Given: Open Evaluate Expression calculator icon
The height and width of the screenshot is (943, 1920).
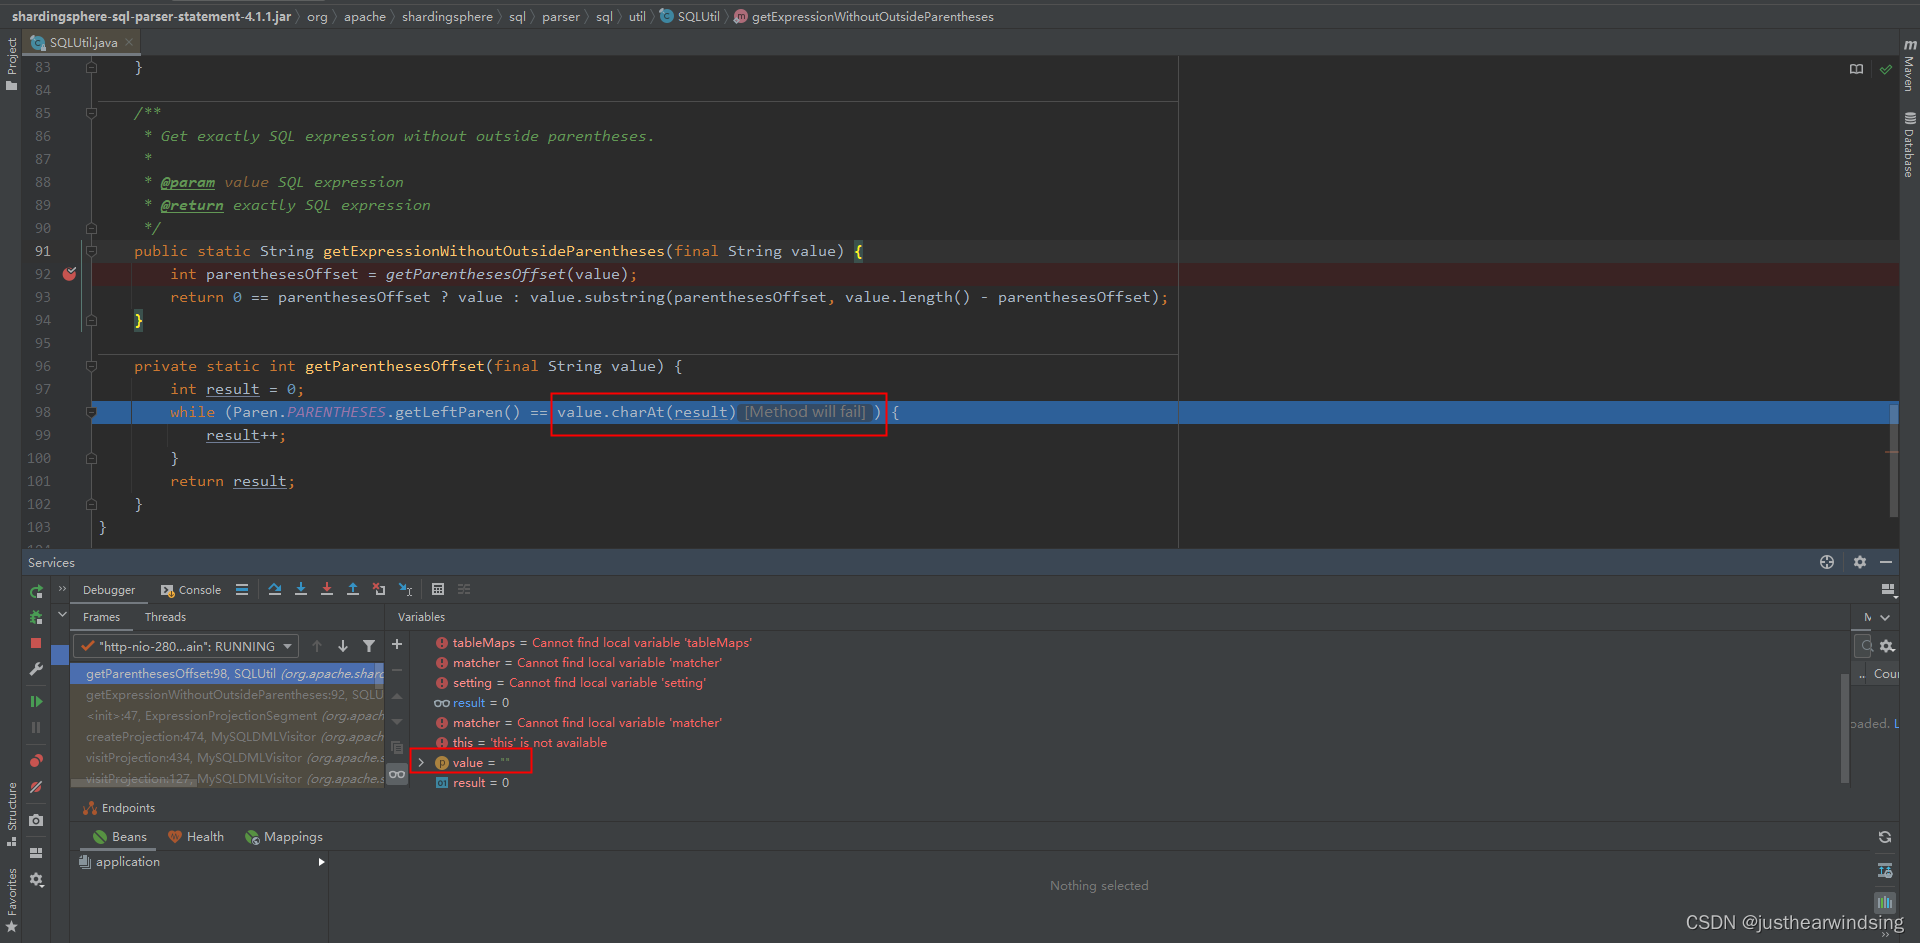Looking at the screenshot, I should (438, 590).
